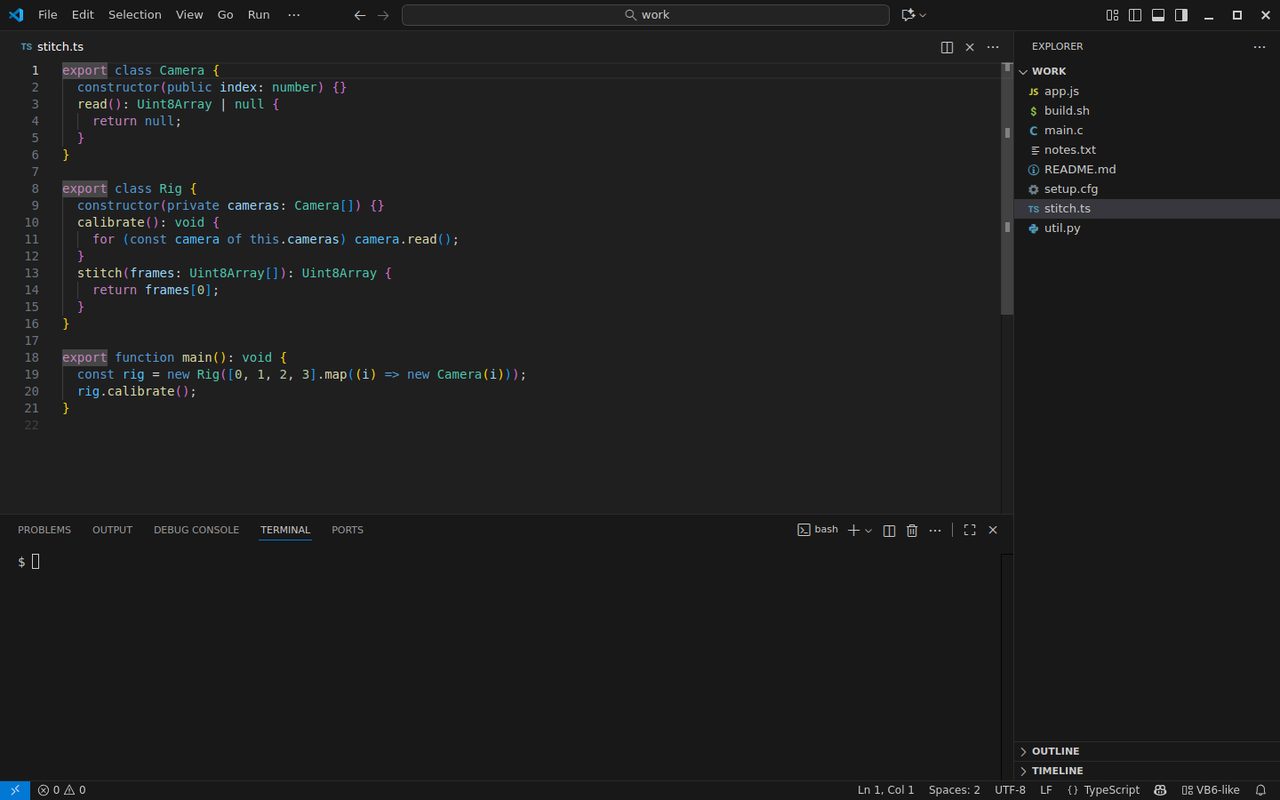Split the terminal pane
The image size is (1280, 800).
(x=889, y=530)
